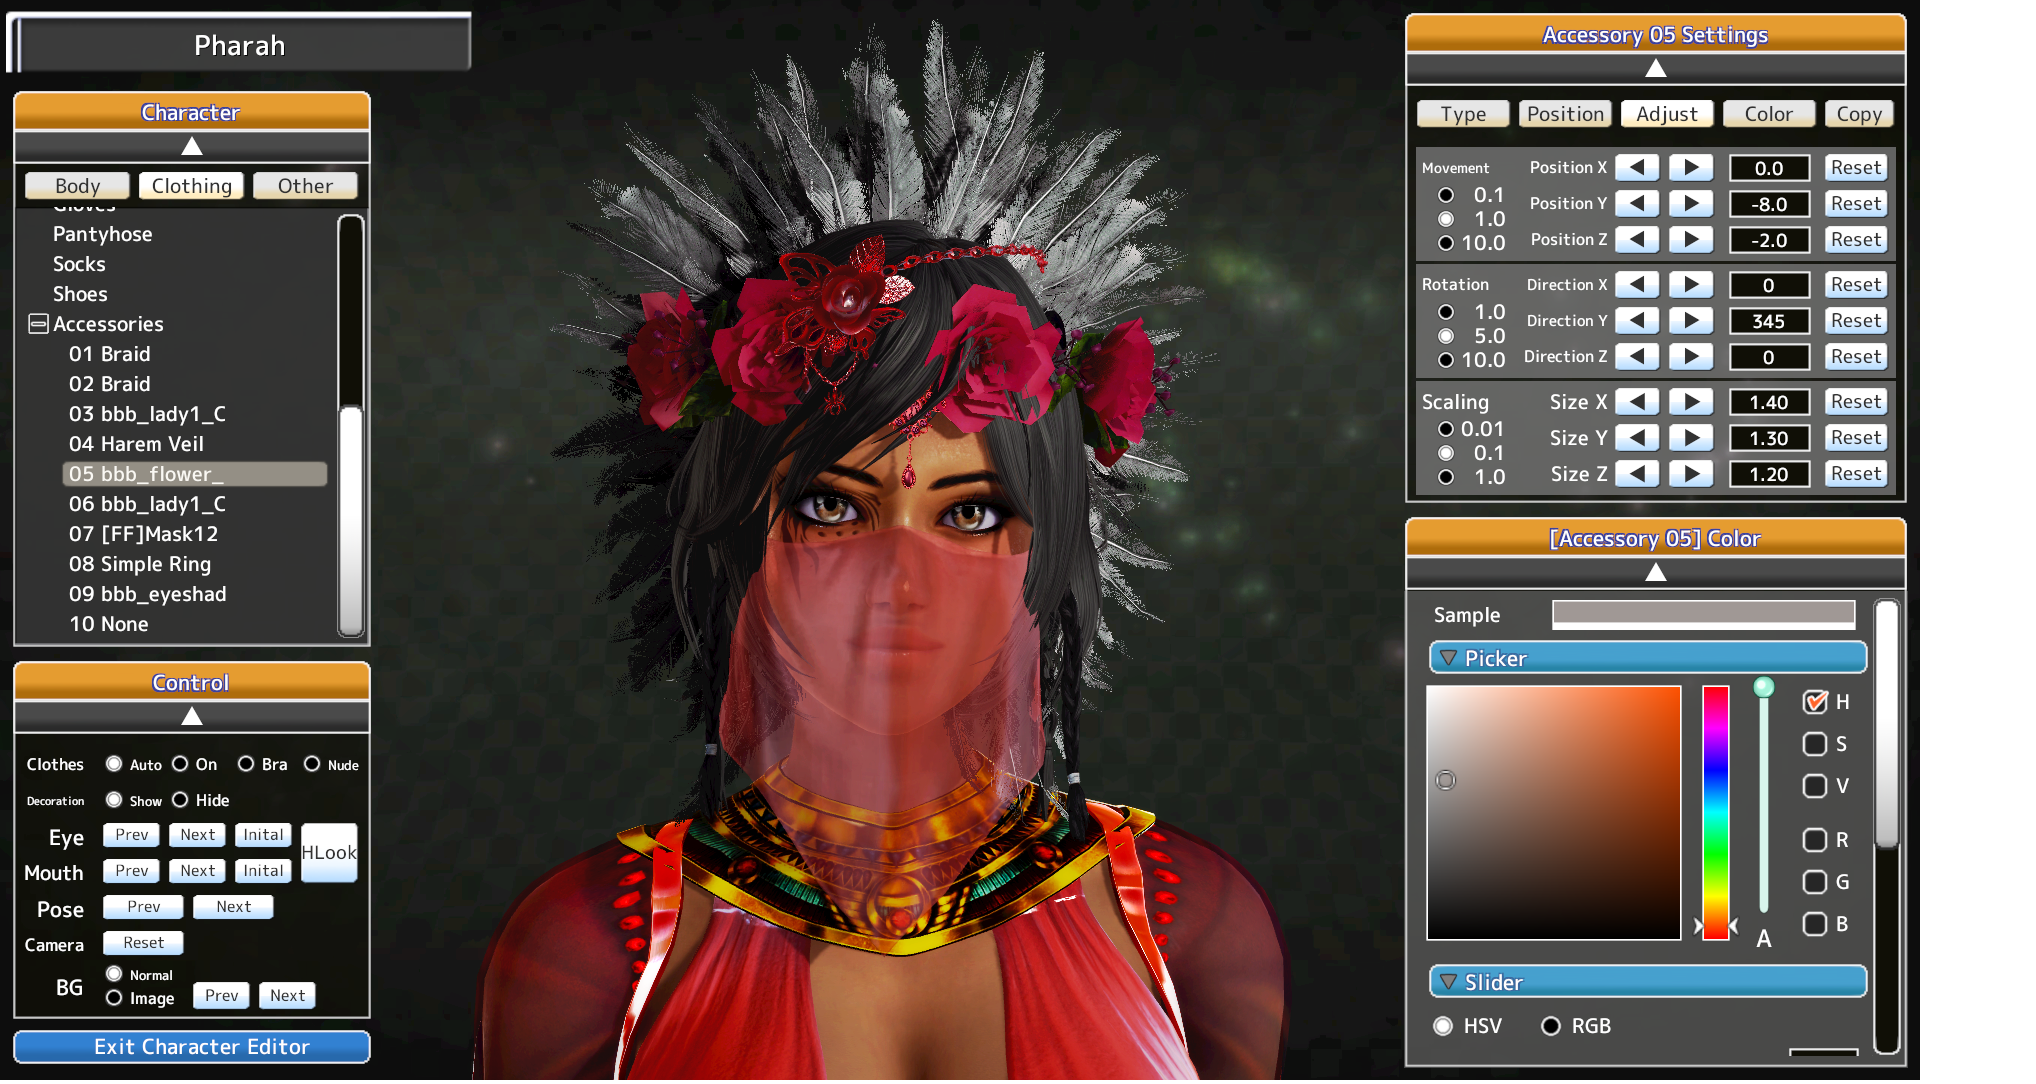Select 04 Harem Veil accessory
Screen dimensions: 2036x1084
[x=136, y=444]
